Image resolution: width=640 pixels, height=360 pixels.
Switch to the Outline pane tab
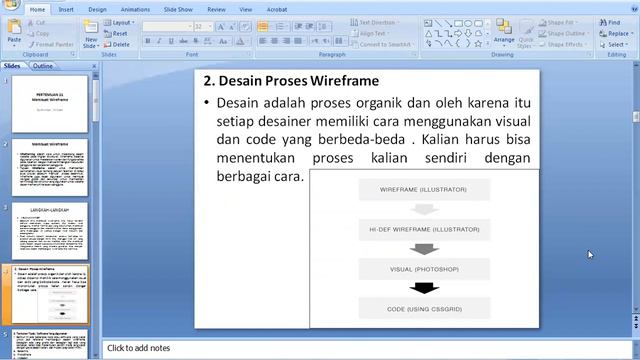pos(43,66)
